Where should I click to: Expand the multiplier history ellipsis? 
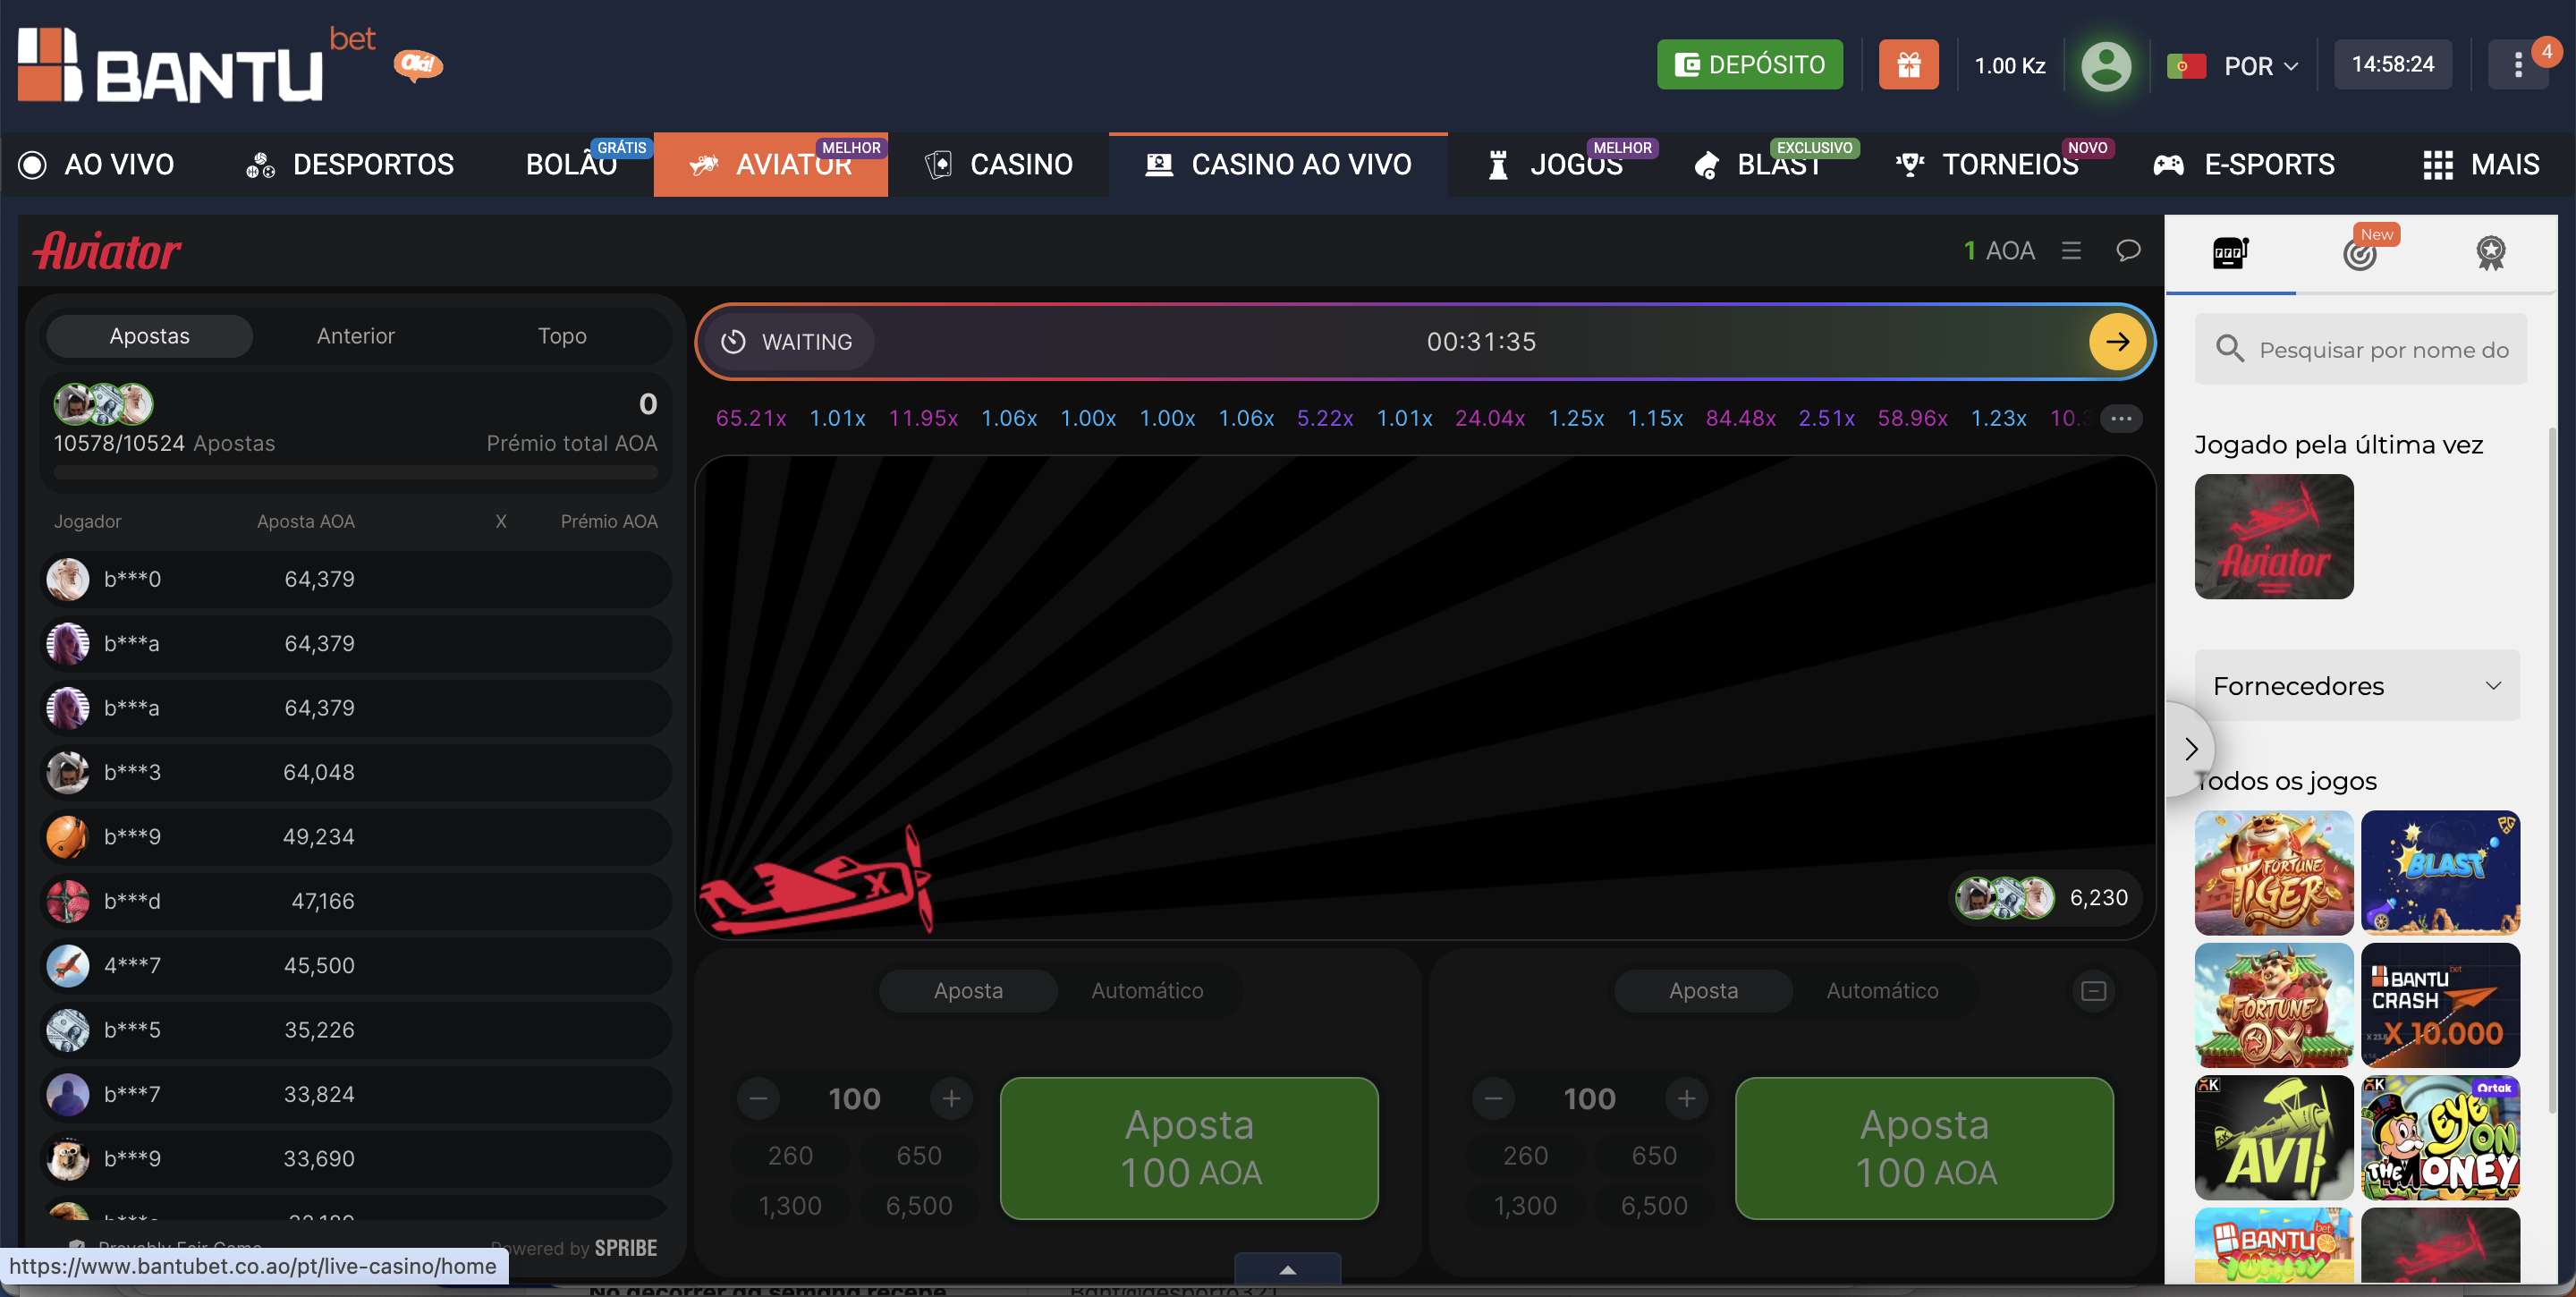pos(2121,418)
